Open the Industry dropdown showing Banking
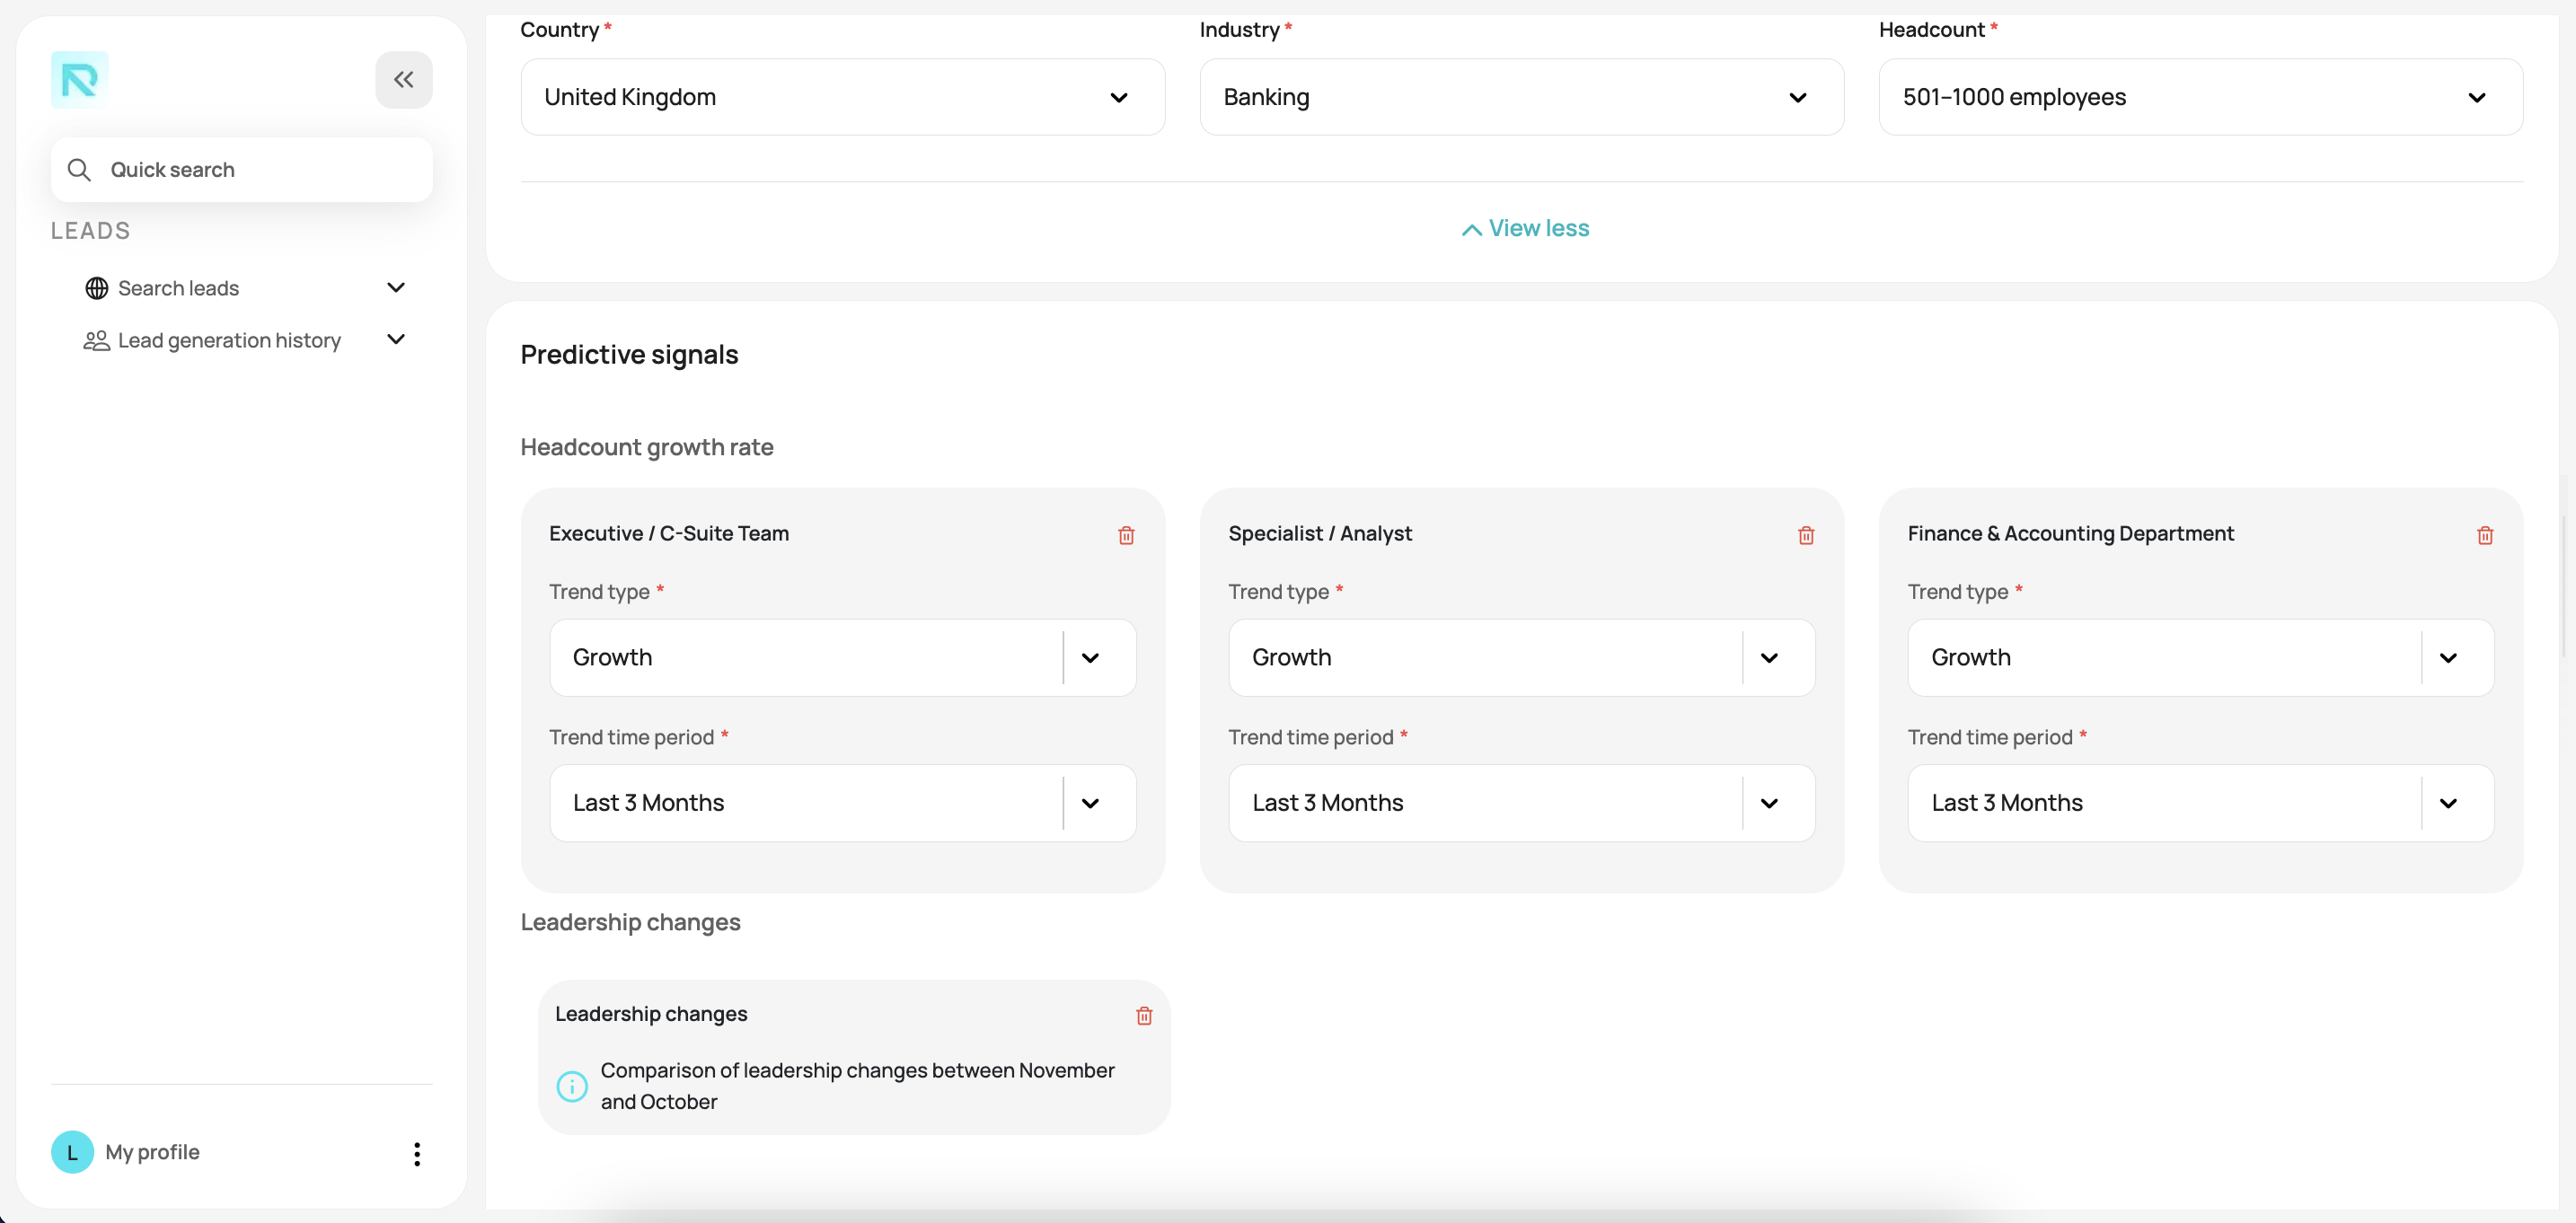Image resolution: width=2576 pixels, height=1223 pixels. [1521, 97]
